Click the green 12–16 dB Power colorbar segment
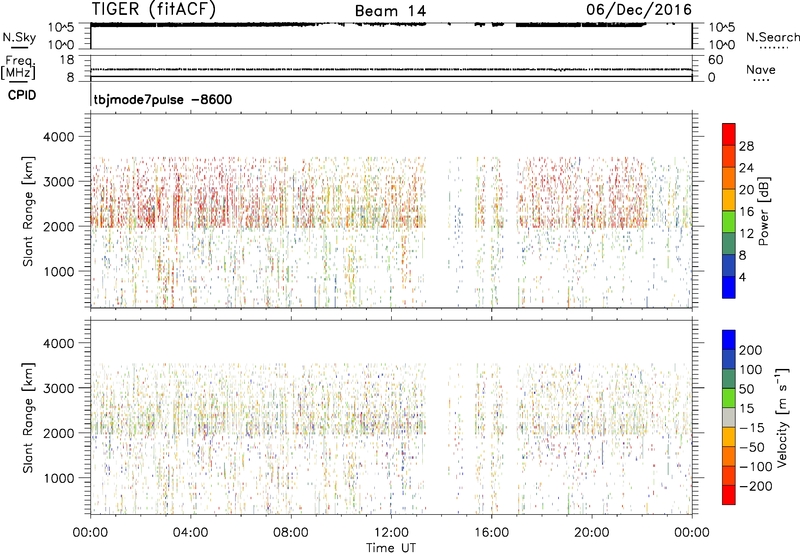 coord(729,222)
